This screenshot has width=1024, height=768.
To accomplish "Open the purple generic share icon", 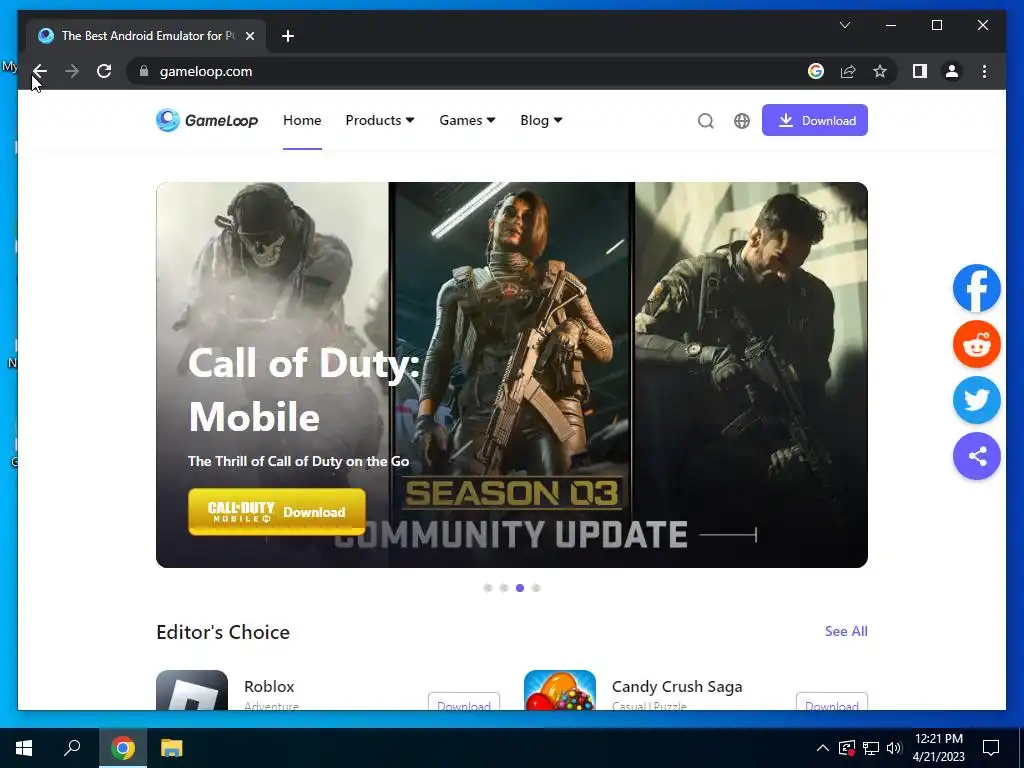I will tap(976, 456).
